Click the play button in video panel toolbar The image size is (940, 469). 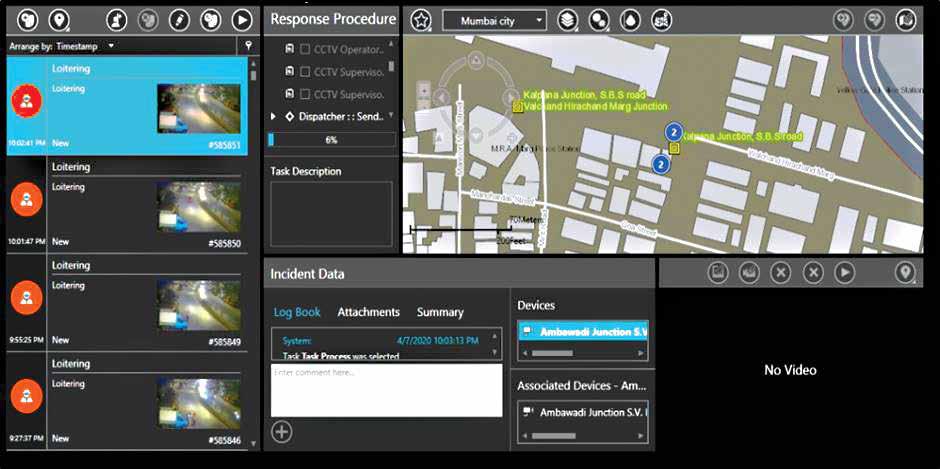pyautogui.click(x=845, y=272)
